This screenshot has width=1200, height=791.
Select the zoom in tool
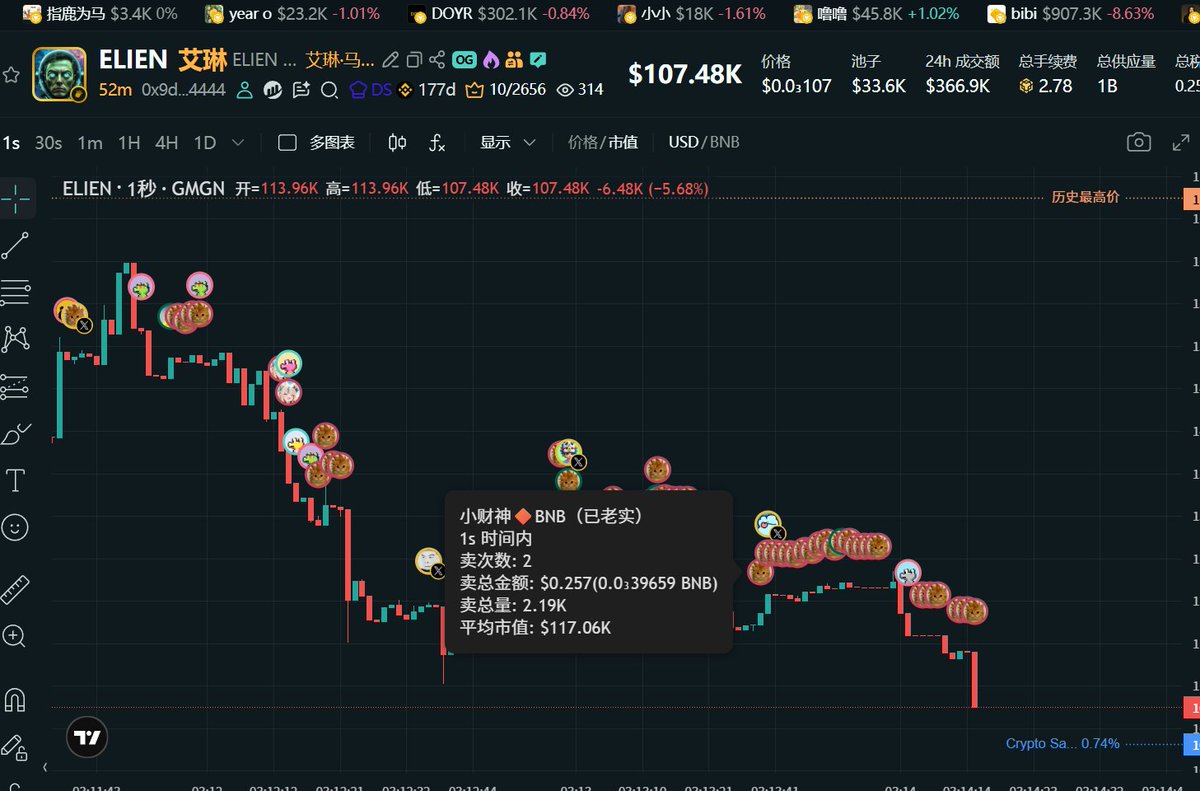[x=15, y=636]
